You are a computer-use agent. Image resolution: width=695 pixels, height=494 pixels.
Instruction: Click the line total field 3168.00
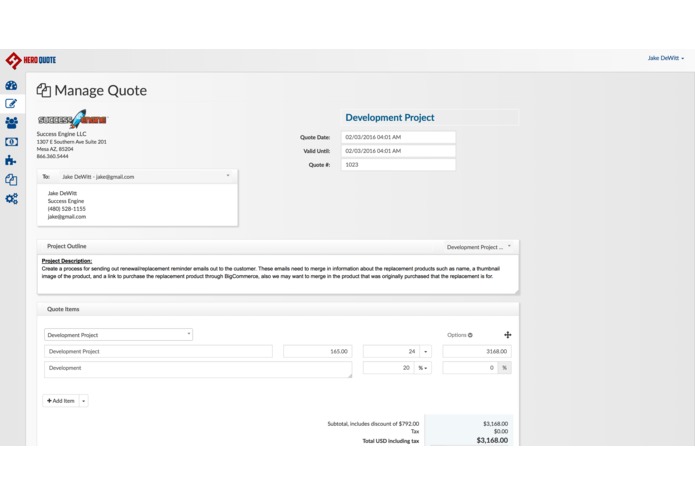(x=477, y=351)
